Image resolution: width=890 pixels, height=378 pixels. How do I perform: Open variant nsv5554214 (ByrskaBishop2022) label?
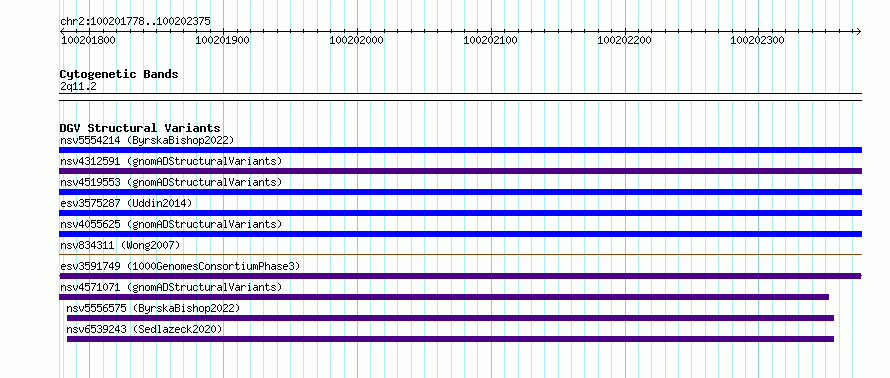[x=147, y=140]
